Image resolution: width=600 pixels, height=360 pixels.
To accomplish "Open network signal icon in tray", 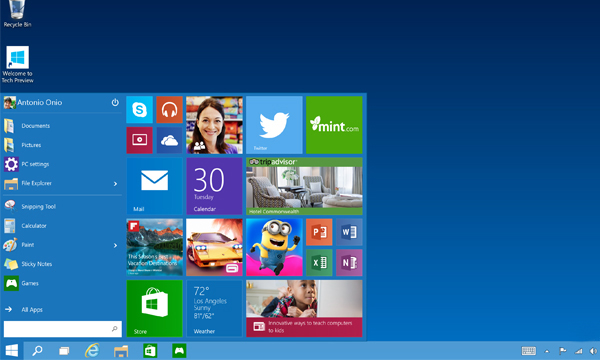I will (x=579, y=351).
